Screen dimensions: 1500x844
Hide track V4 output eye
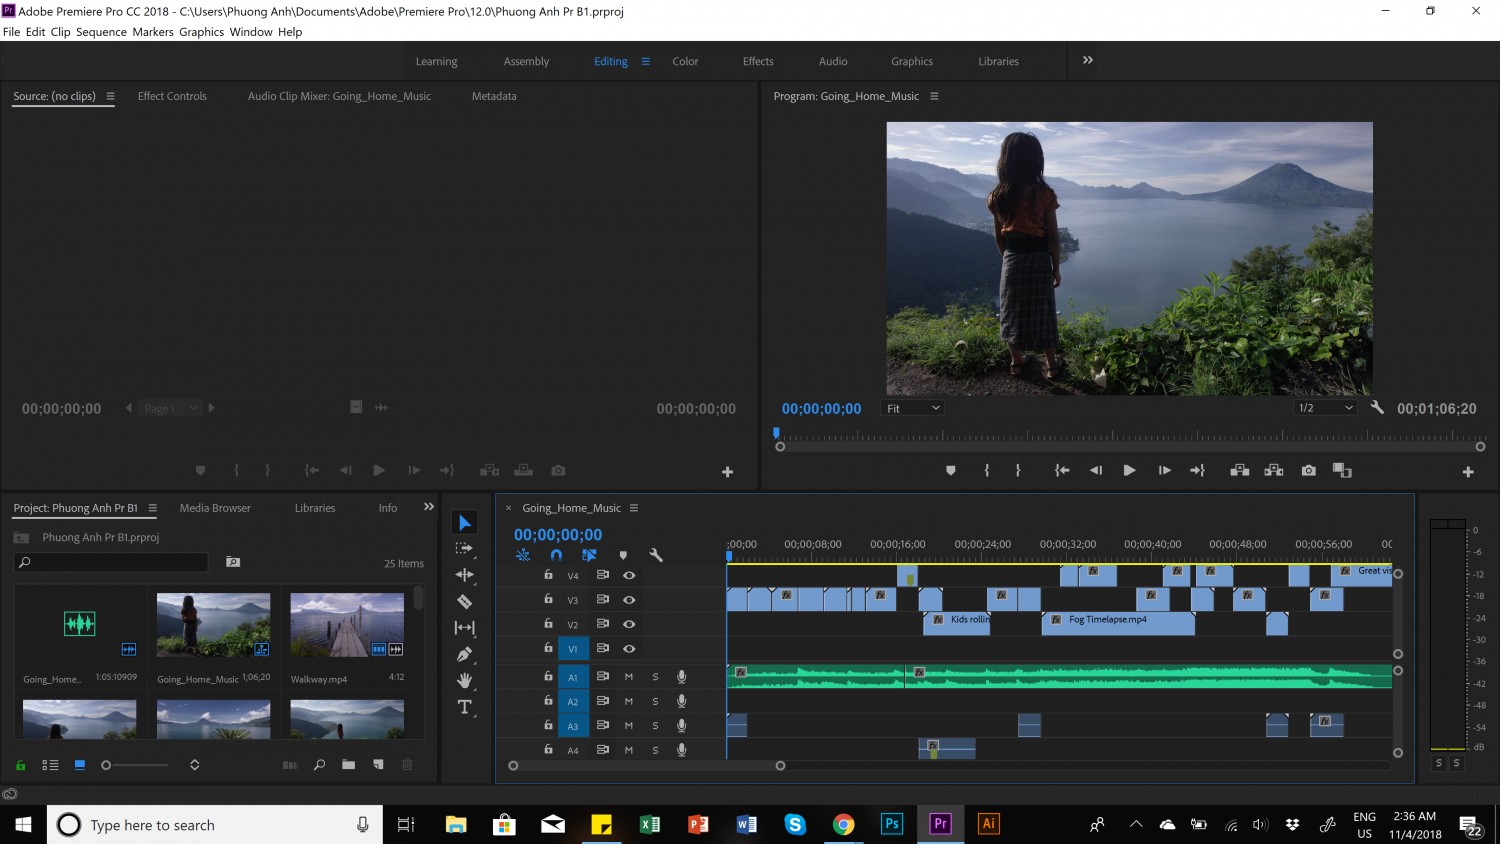pos(629,575)
